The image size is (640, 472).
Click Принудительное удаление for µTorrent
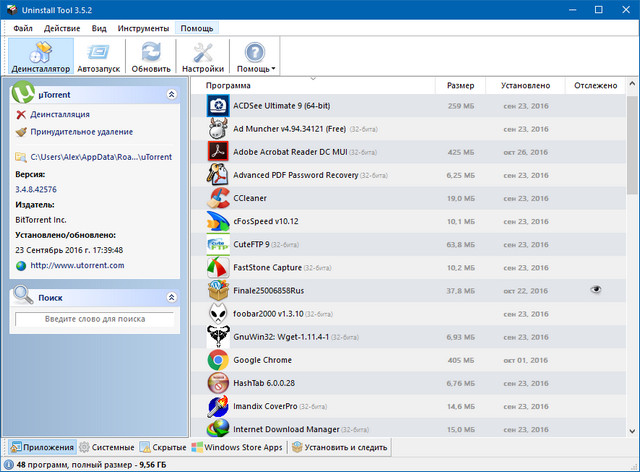coord(80,131)
